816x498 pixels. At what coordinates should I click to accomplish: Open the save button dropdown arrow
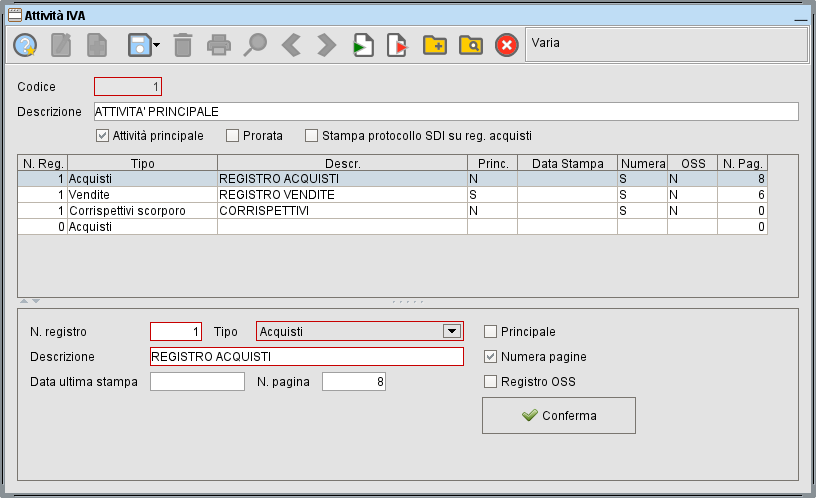click(157, 46)
